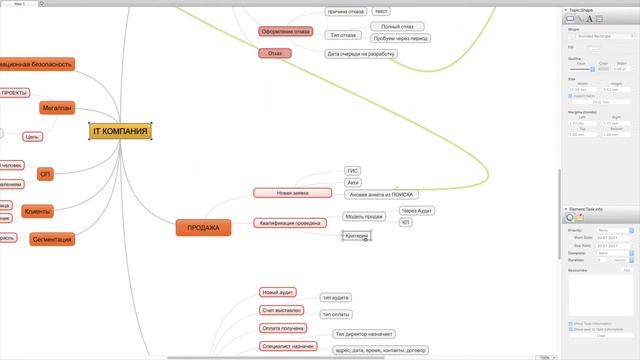The image size is (640, 360).
Task: Click the Bottom margin input field
Action: 616,134
